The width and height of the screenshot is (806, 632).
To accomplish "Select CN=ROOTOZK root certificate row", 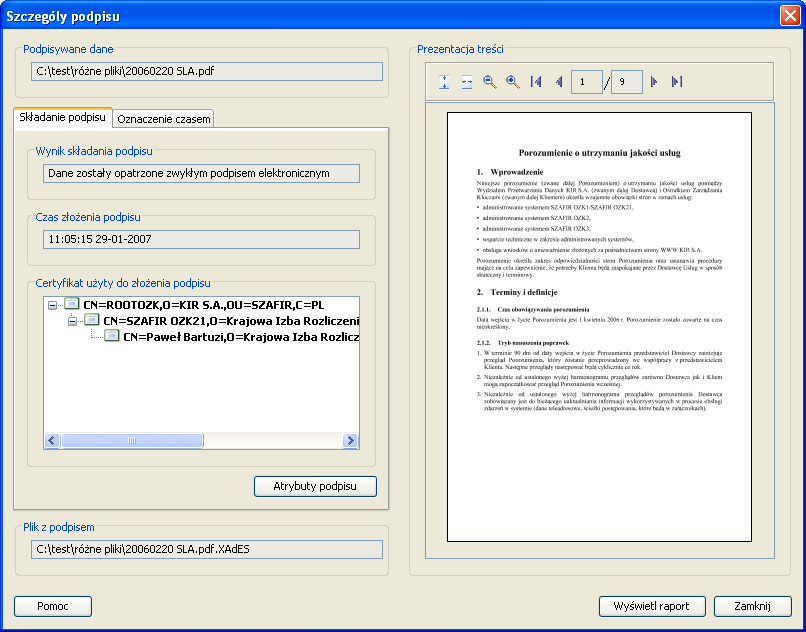I will 202,305.
